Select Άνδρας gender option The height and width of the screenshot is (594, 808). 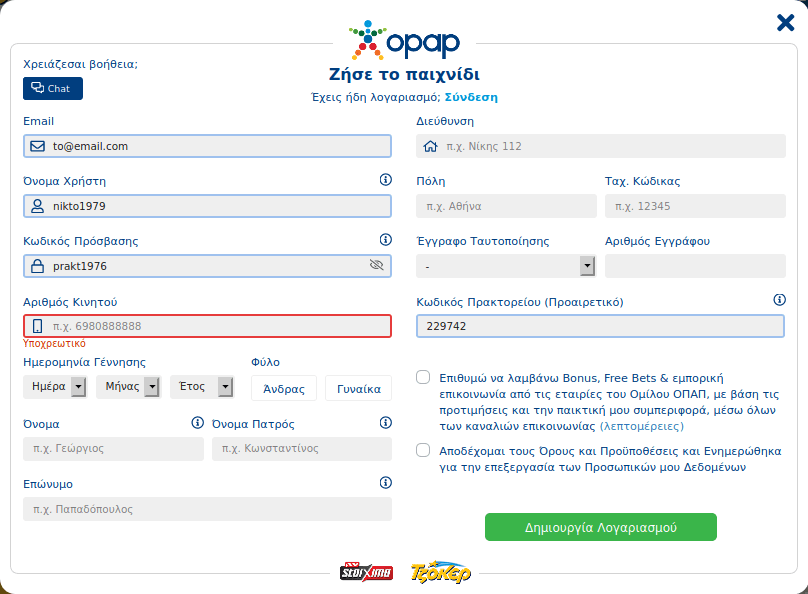coord(284,388)
